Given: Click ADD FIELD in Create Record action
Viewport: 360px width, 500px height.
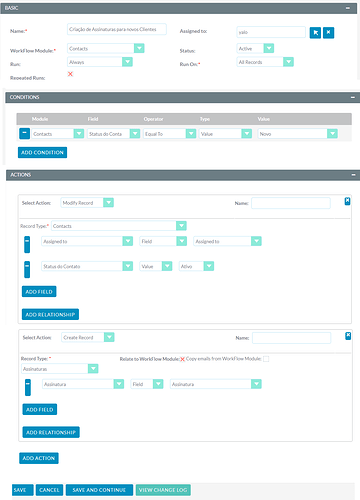Looking at the screenshot, I should tap(40, 409).
